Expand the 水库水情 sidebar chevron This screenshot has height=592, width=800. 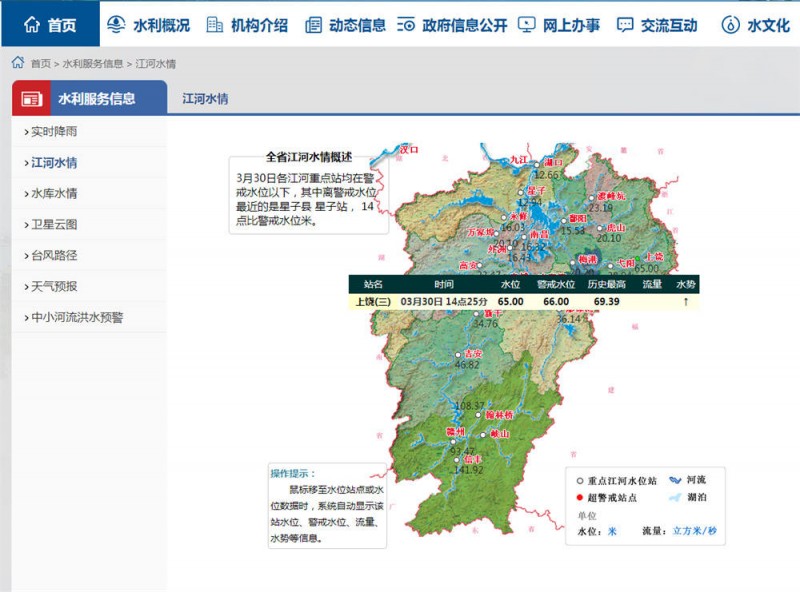pyautogui.click(x=27, y=192)
